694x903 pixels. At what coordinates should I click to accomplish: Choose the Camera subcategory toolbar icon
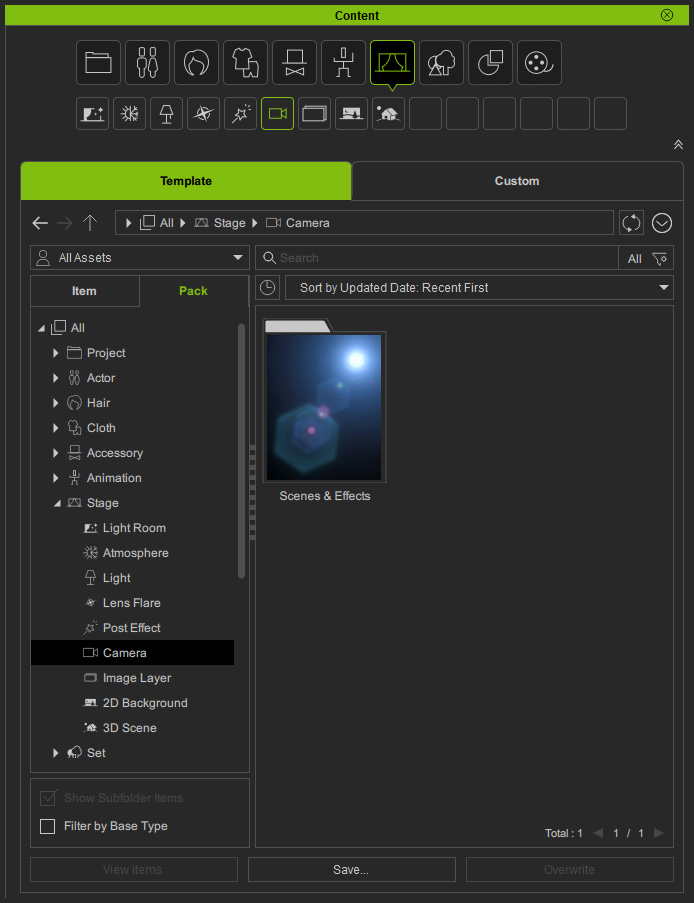click(x=278, y=113)
